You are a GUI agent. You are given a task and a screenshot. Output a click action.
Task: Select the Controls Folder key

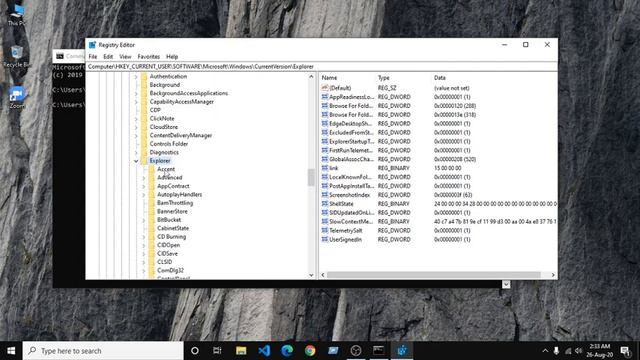(x=169, y=144)
